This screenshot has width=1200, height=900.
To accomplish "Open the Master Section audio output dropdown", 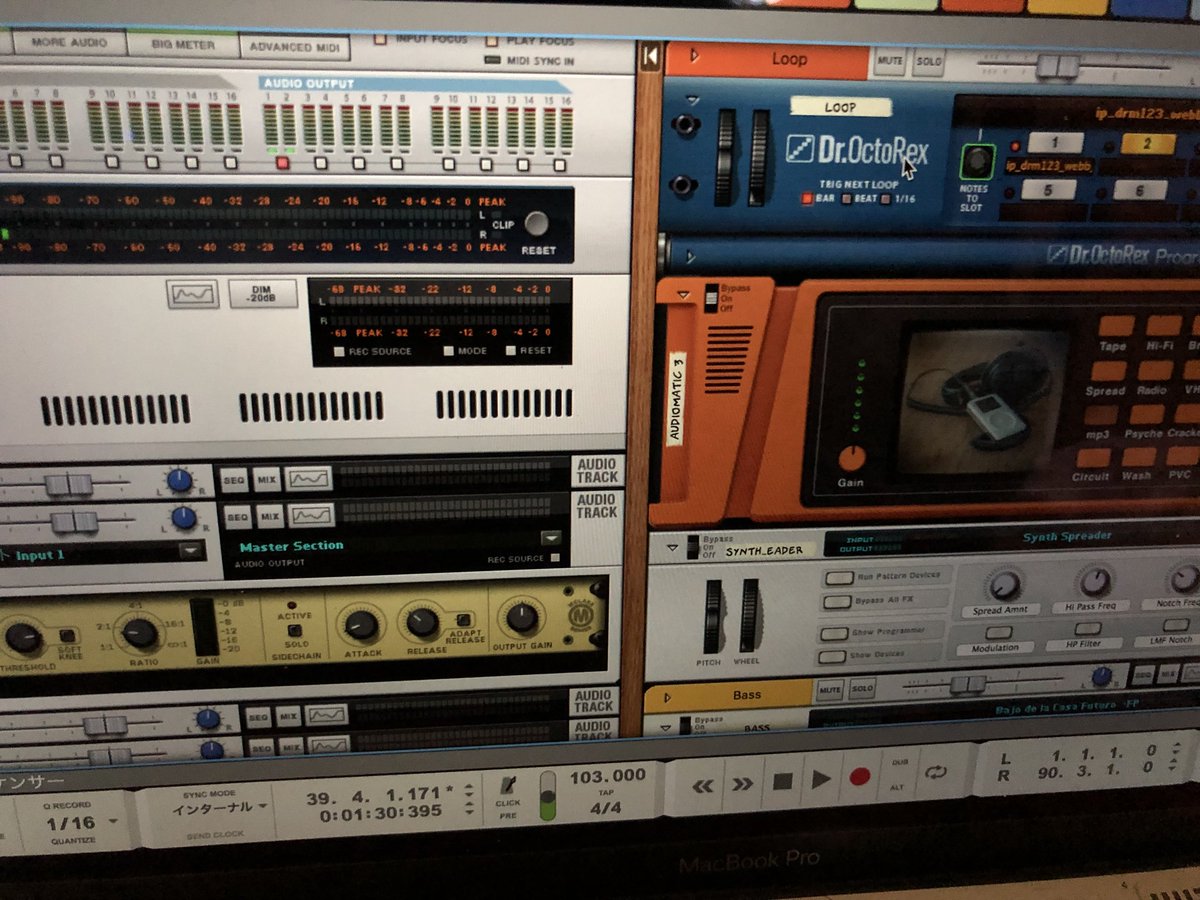I will coord(549,539).
